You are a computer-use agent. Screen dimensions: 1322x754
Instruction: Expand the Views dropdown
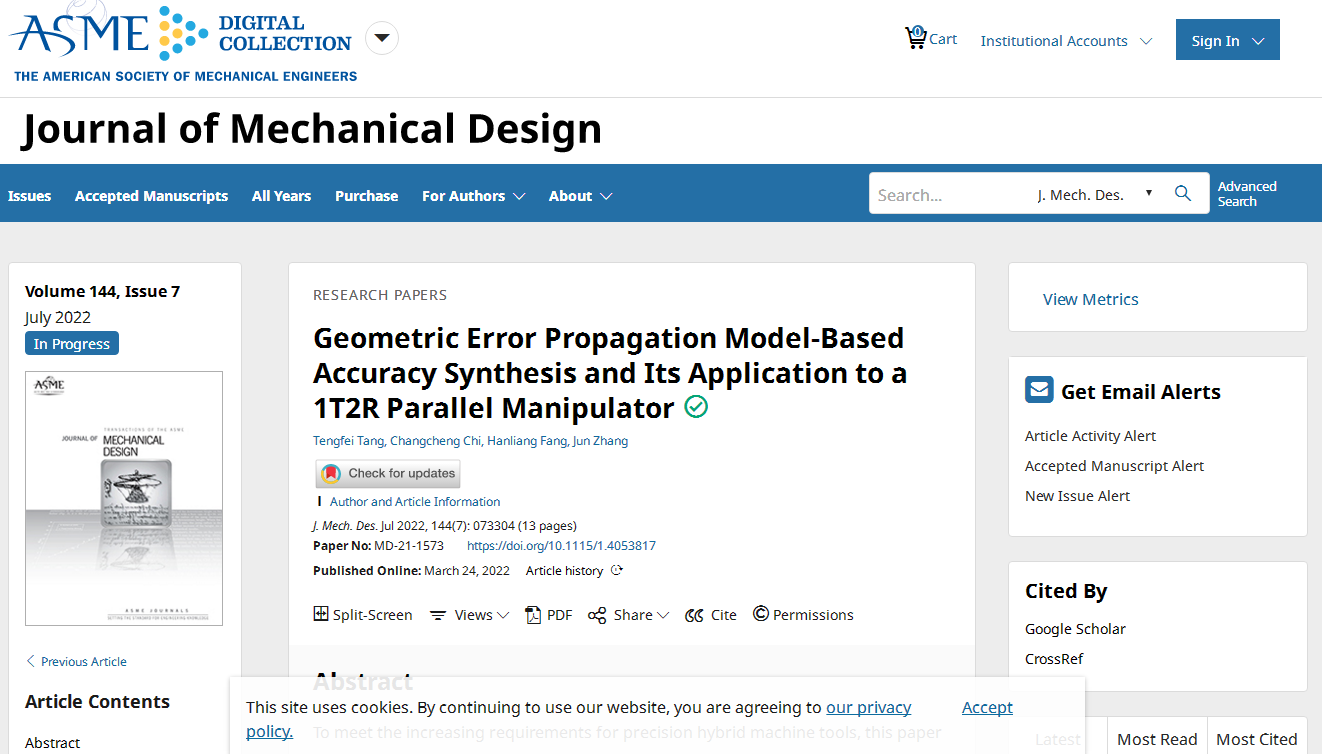[x=470, y=615]
